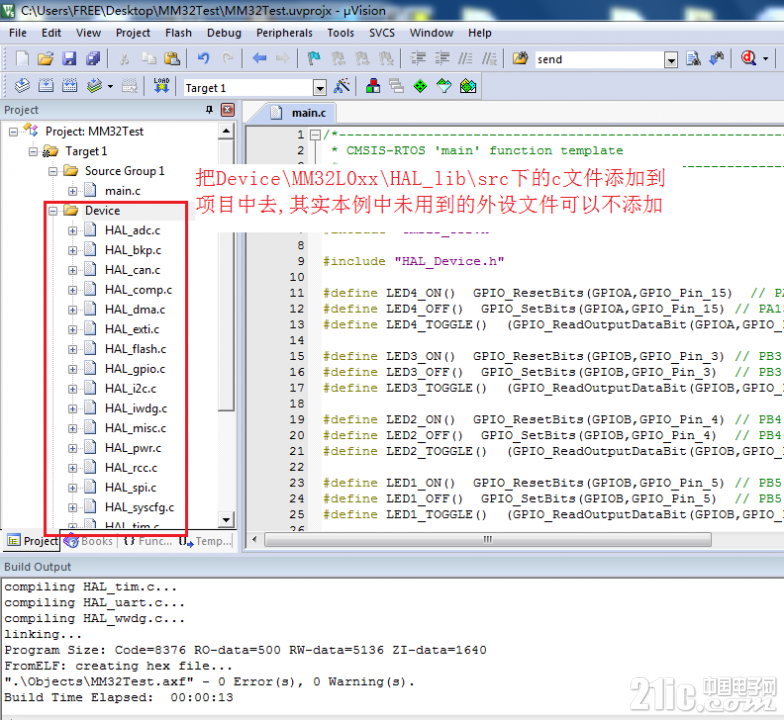Click the Save All icon

(x=93, y=58)
